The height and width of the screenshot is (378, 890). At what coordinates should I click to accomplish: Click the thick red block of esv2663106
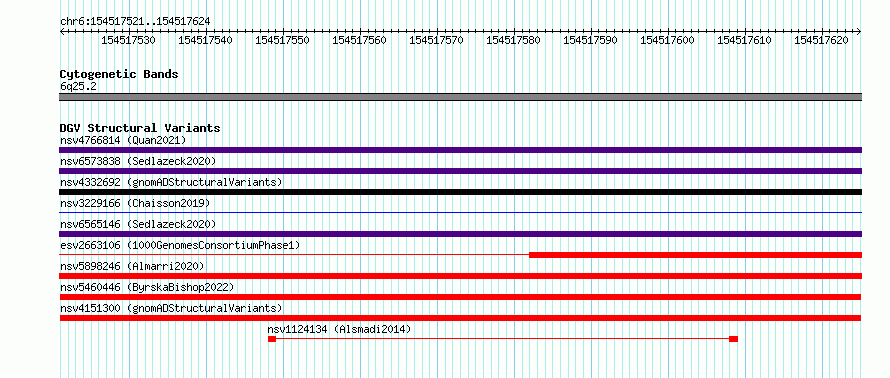click(695, 255)
